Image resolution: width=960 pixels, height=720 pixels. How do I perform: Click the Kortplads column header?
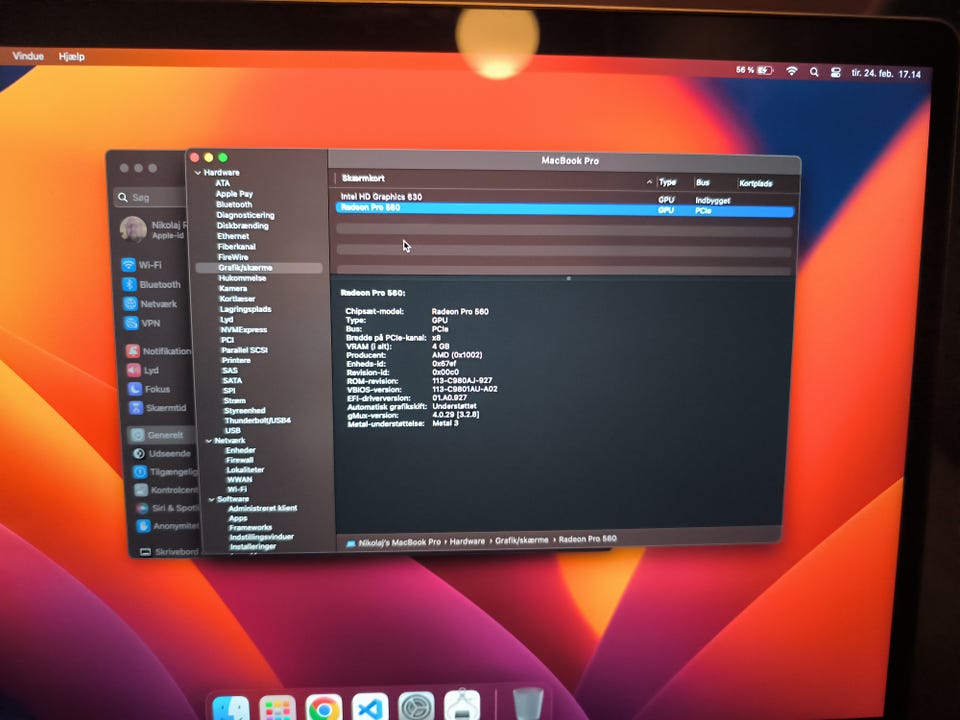point(756,183)
